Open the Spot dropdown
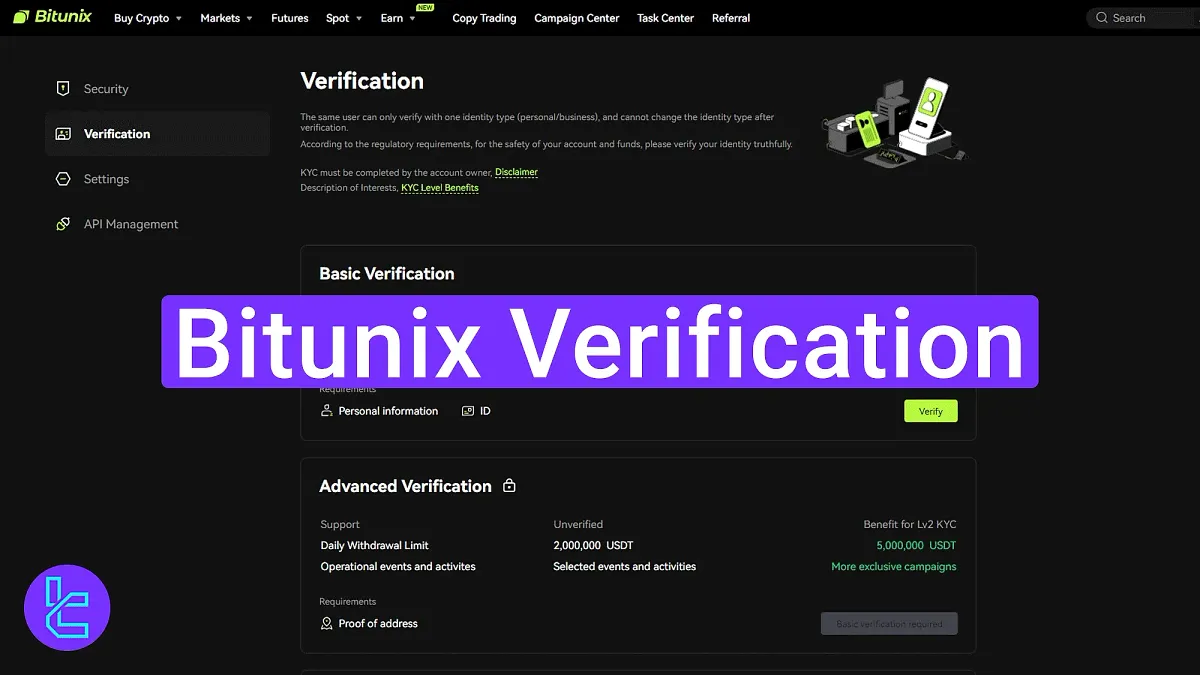This screenshot has width=1200, height=675. coord(338,17)
